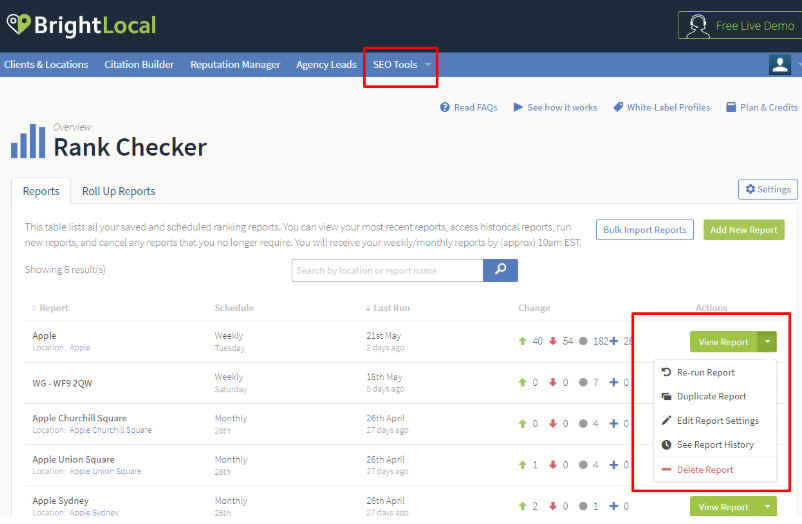Sort the table by Last Run column

(x=388, y=308)
